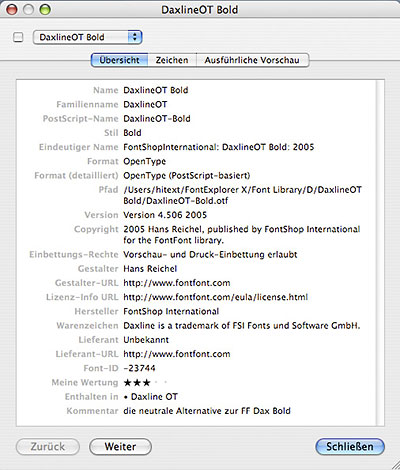Set rating to the fourth star dot
This screenshot has height=470, width=400.
click(156, 383)
